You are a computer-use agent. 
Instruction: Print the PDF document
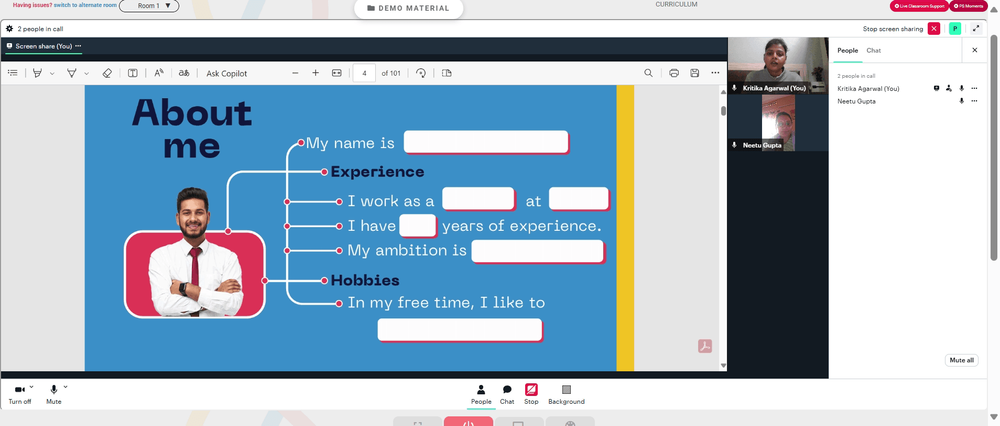674,73
